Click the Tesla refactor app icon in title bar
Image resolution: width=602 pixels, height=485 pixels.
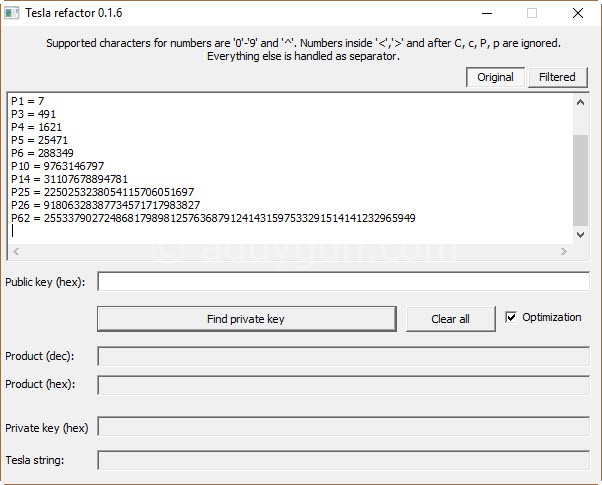[11, 13]
